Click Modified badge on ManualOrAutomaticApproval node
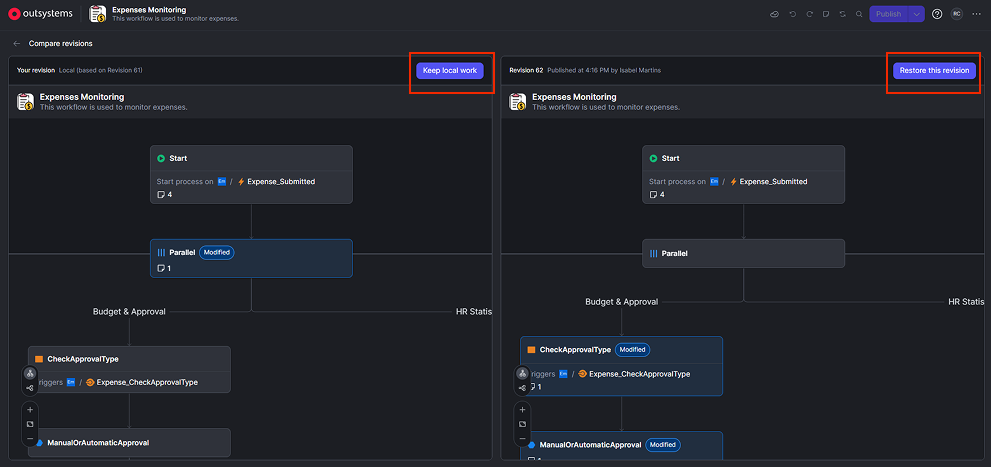991x467 pixels. tap(663, 445)
